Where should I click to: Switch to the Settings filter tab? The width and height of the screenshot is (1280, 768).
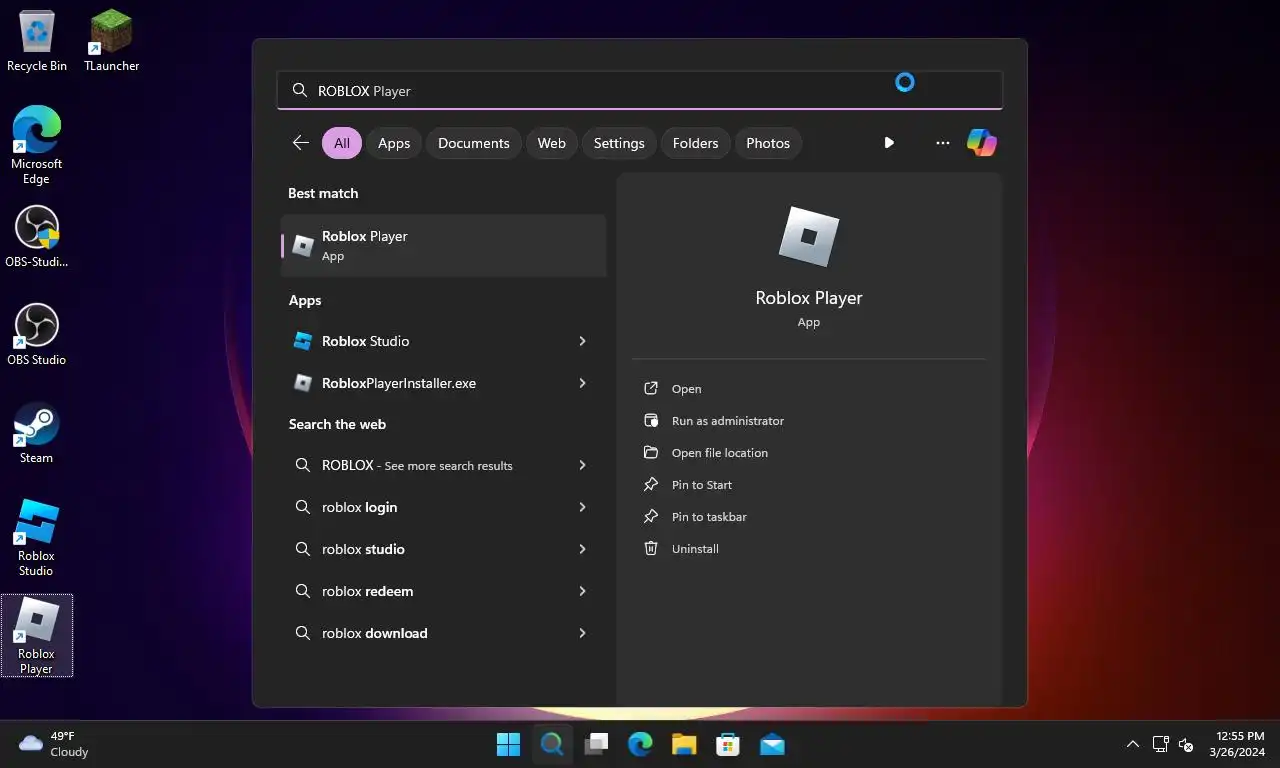[x=619, y=143]
